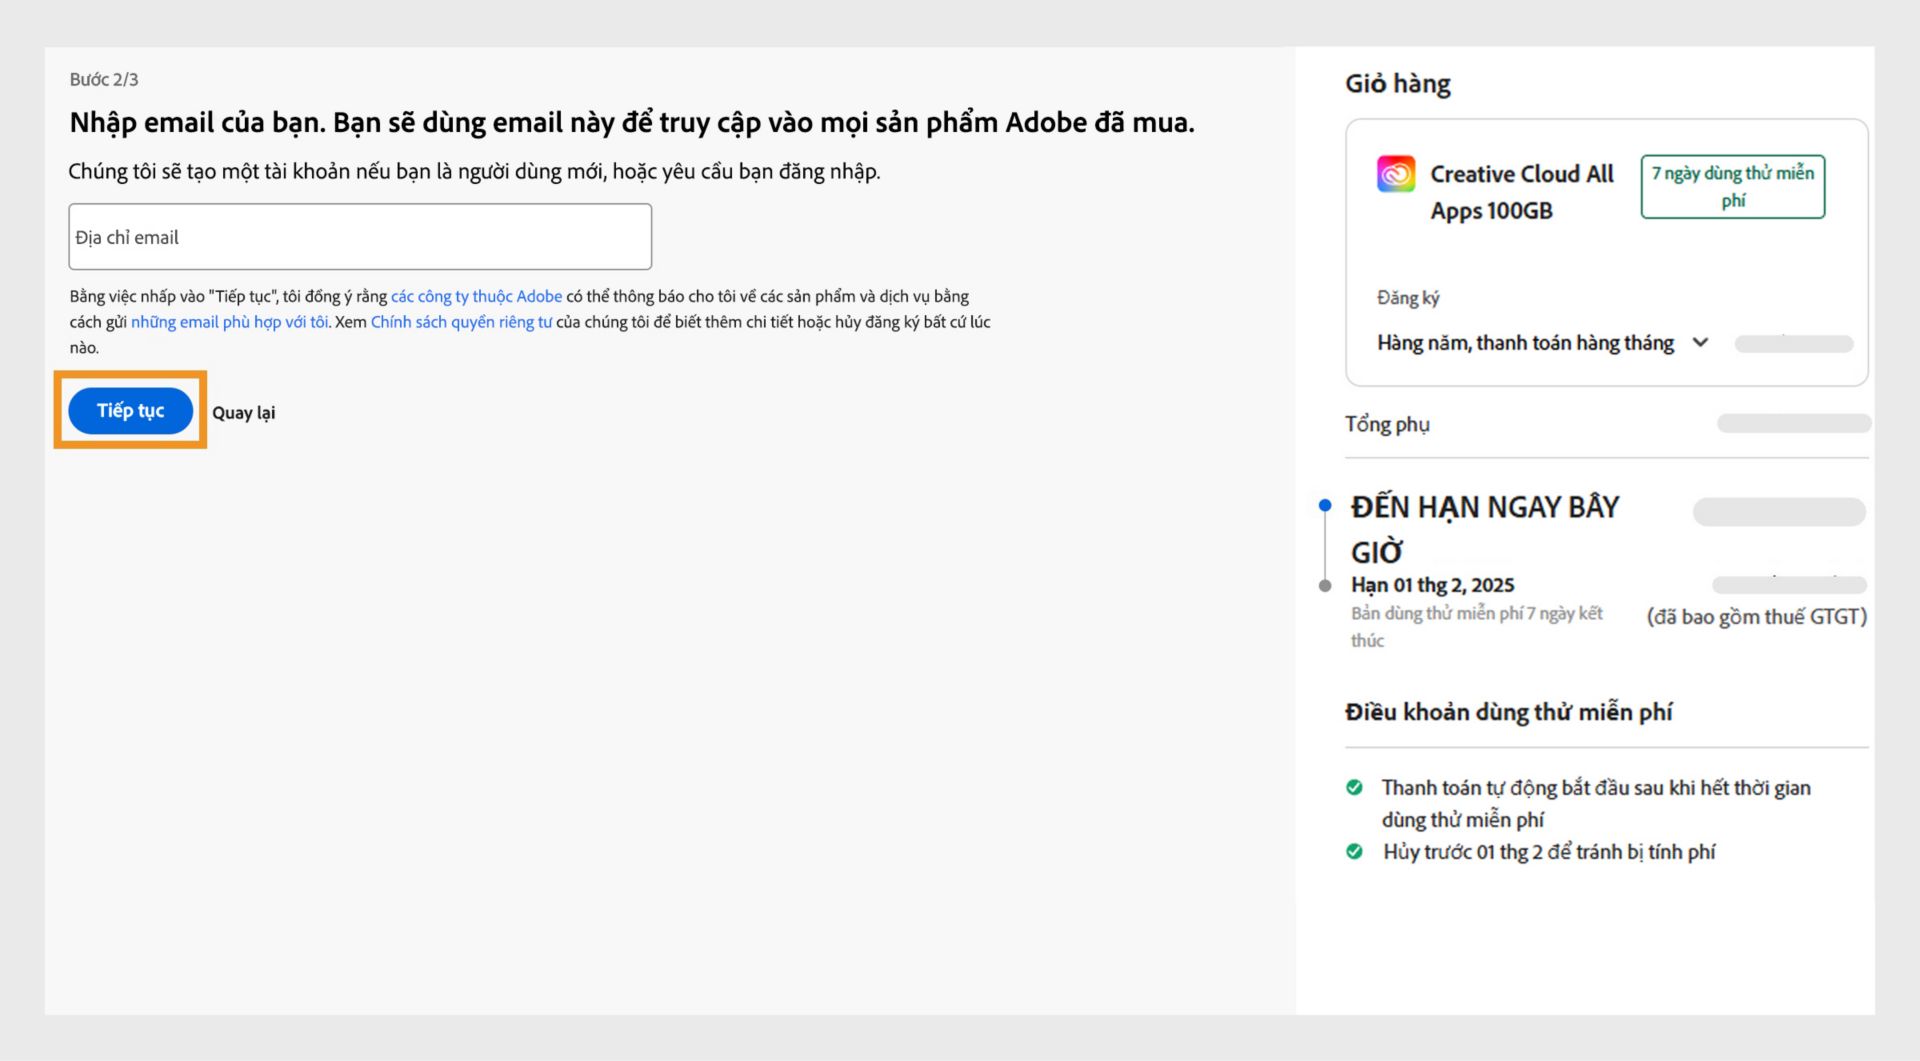Open the Chính sách quyền riêng tư link
The image size is (1920, 1061).
tap(461, 322)
